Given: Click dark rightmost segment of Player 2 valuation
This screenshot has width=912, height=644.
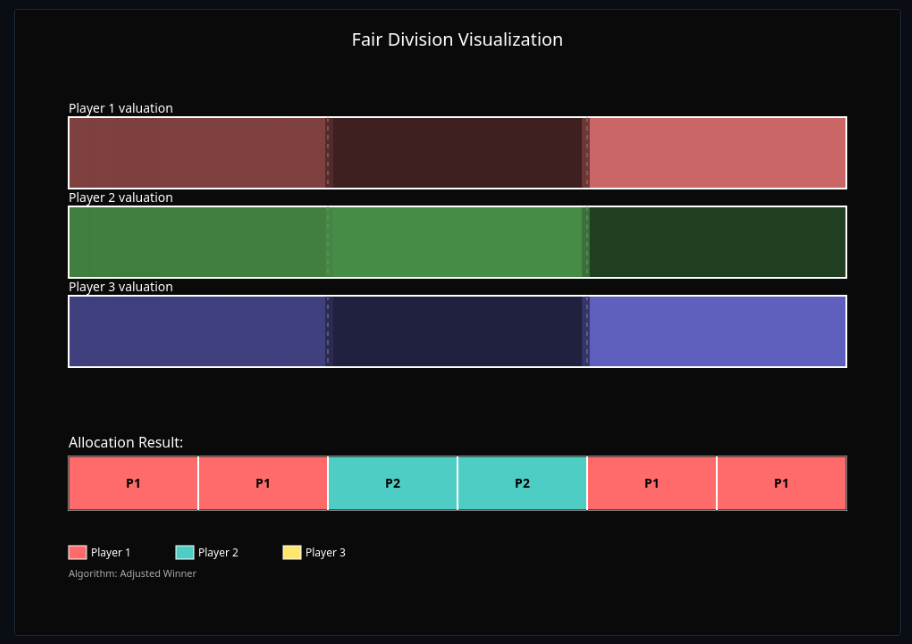Looking at the screenshot, I should click(717, 242).
